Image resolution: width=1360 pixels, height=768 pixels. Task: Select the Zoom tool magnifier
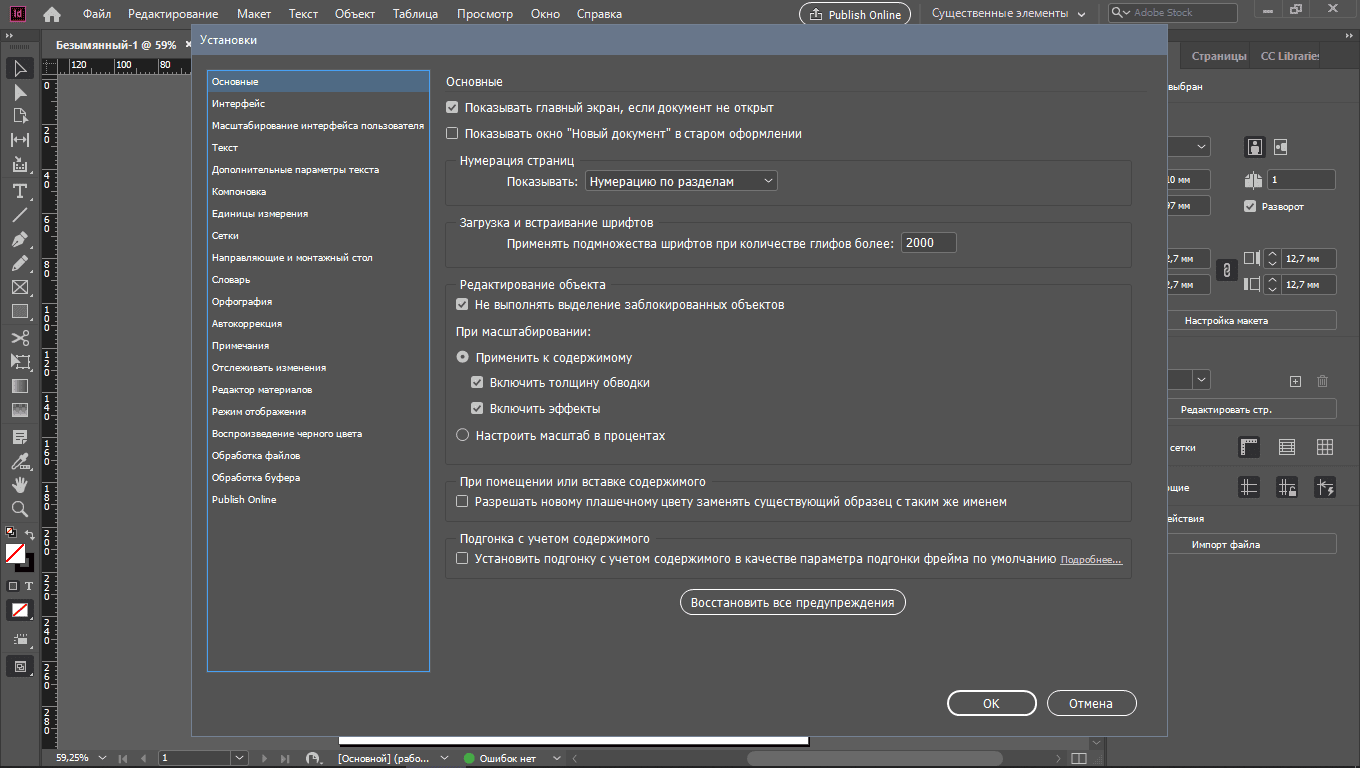tap(20, 508)
